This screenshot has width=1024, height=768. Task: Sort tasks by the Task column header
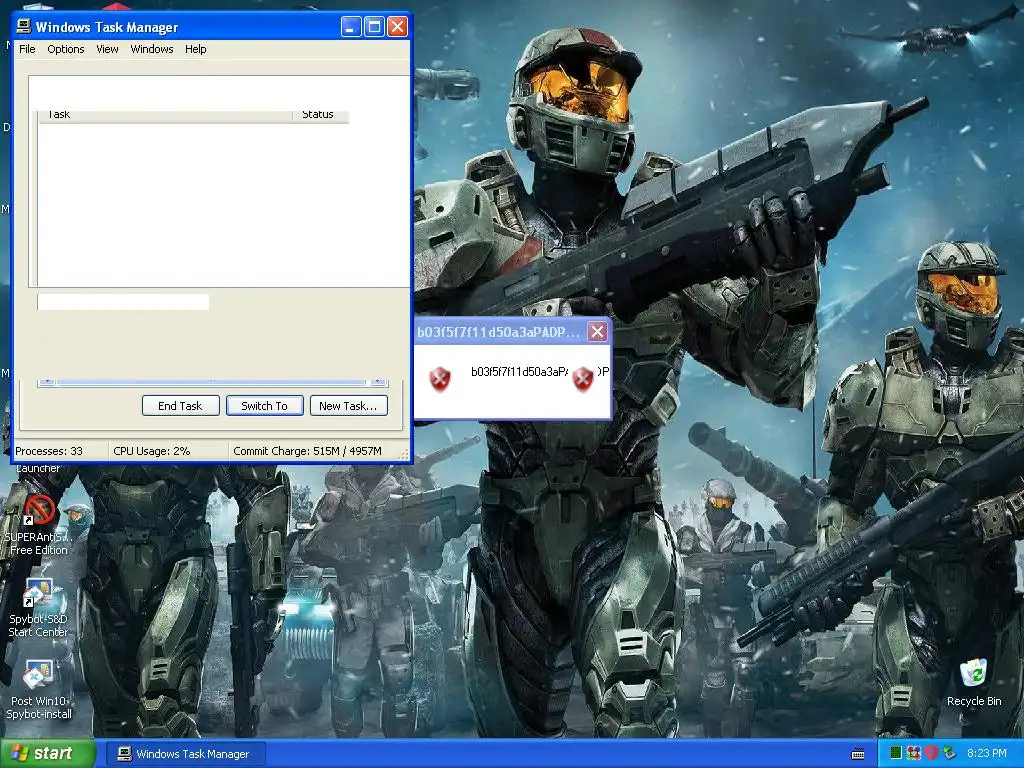(165, 116)
